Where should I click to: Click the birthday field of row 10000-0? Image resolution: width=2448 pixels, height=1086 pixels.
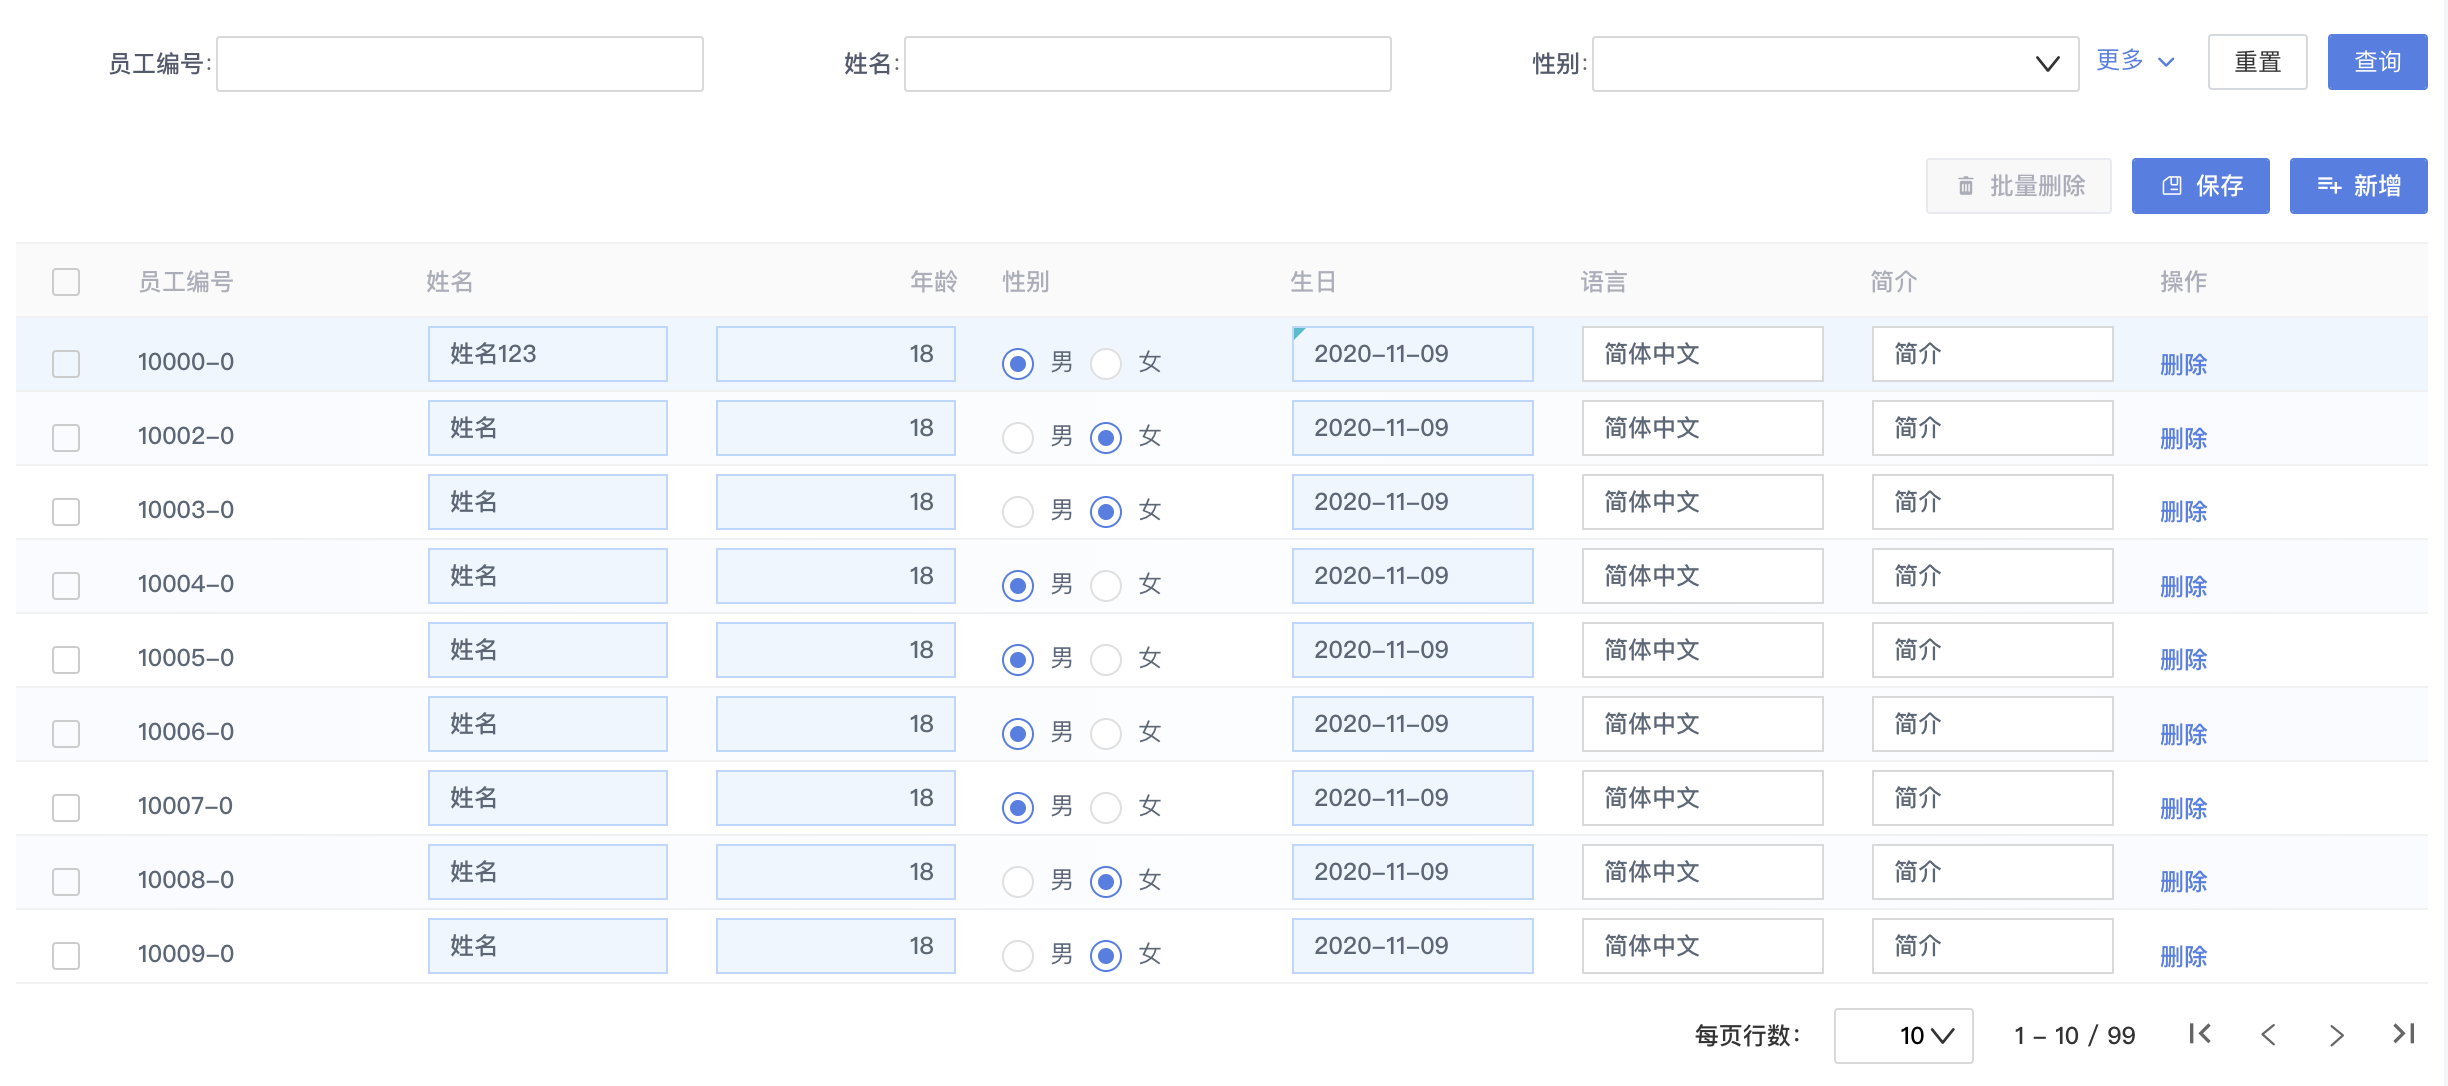(1412, 354)
